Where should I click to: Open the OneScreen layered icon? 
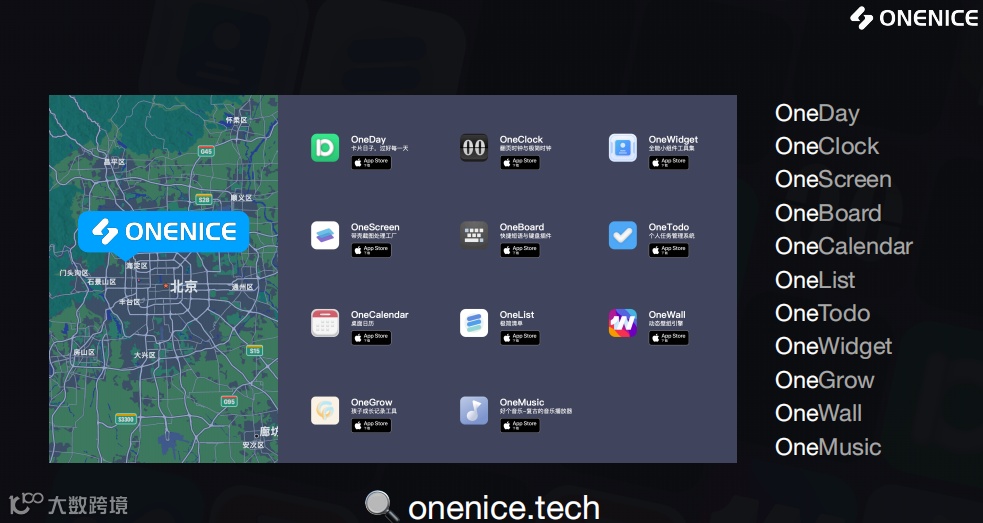point(325,235)
